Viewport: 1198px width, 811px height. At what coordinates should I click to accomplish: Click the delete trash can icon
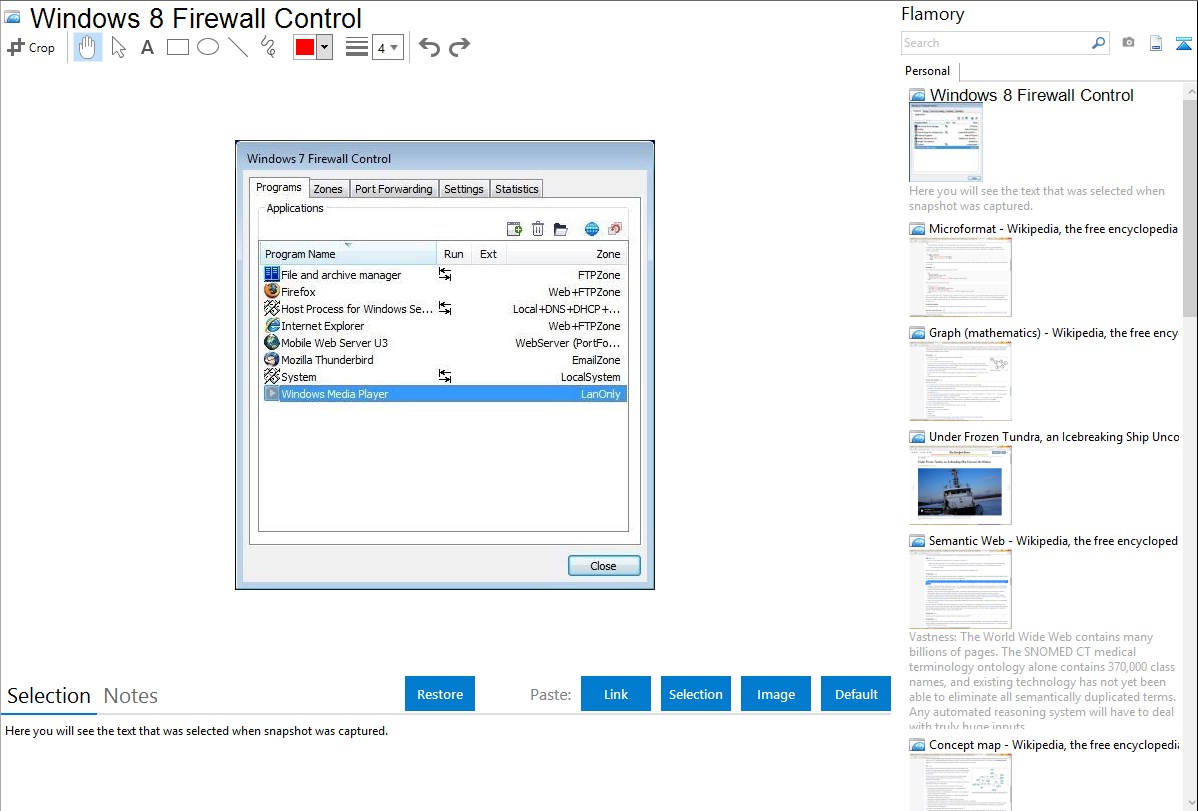(x=538, y=229)
